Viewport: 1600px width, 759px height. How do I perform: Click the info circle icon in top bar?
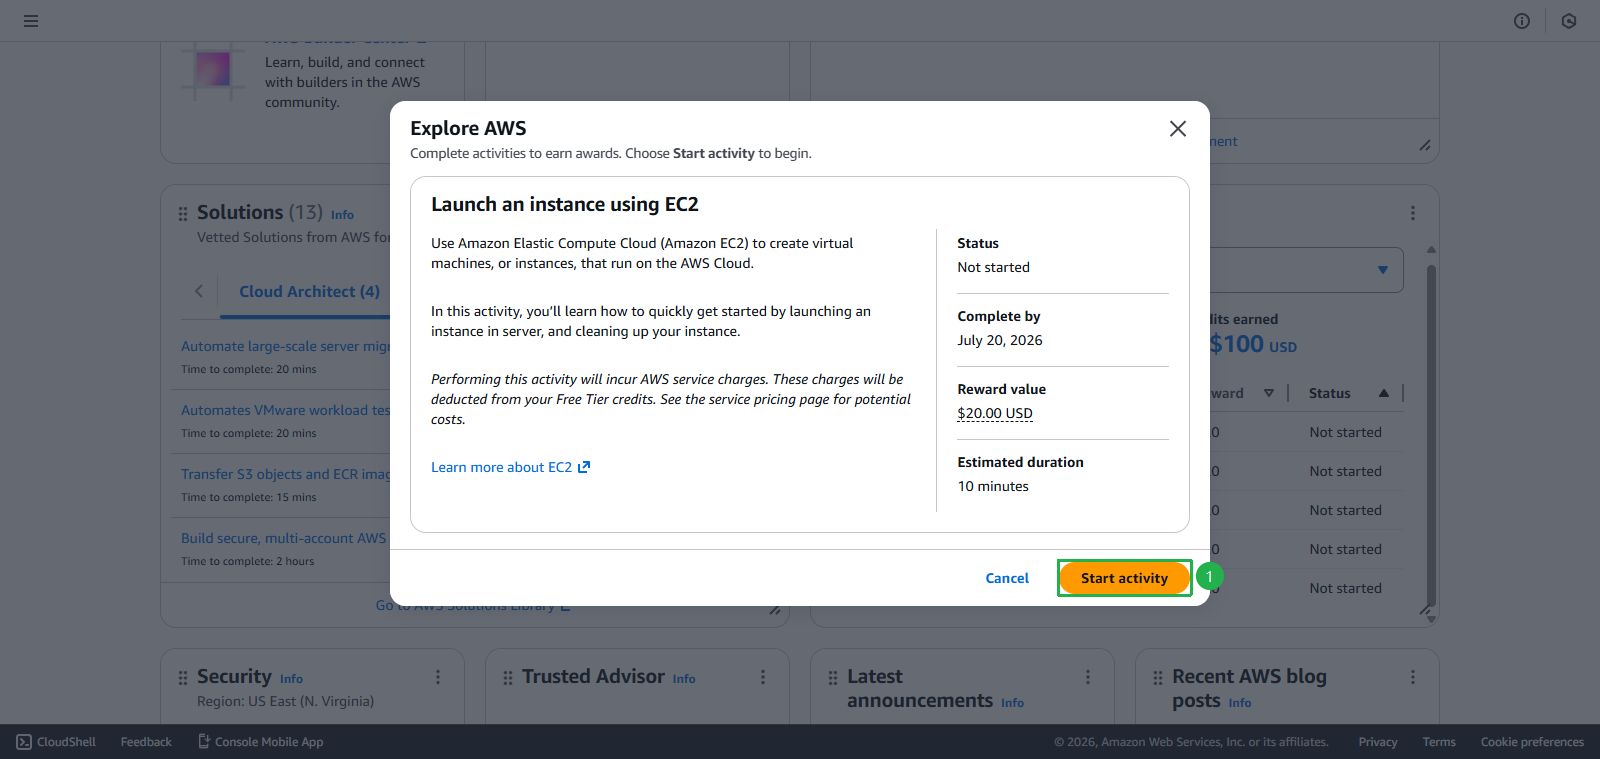pyautogui.click(x=1522, y=21)
